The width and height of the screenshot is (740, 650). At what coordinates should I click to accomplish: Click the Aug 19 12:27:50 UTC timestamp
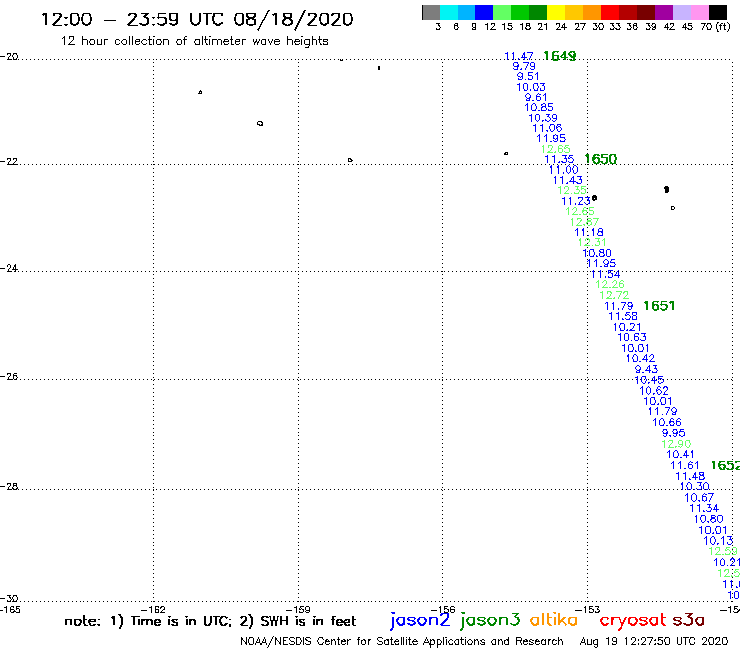(x=654, y=641)
